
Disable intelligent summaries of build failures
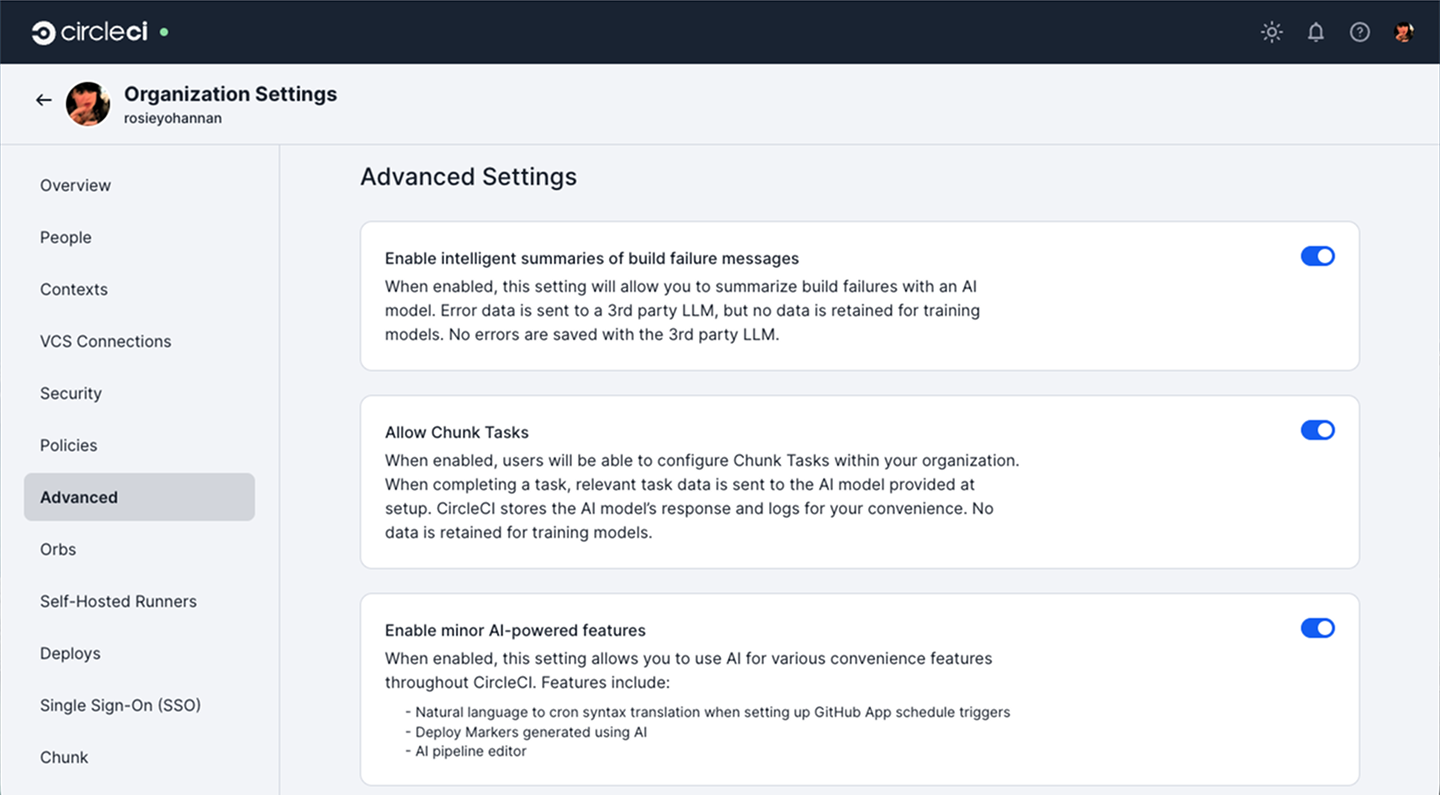point(1318,256)
